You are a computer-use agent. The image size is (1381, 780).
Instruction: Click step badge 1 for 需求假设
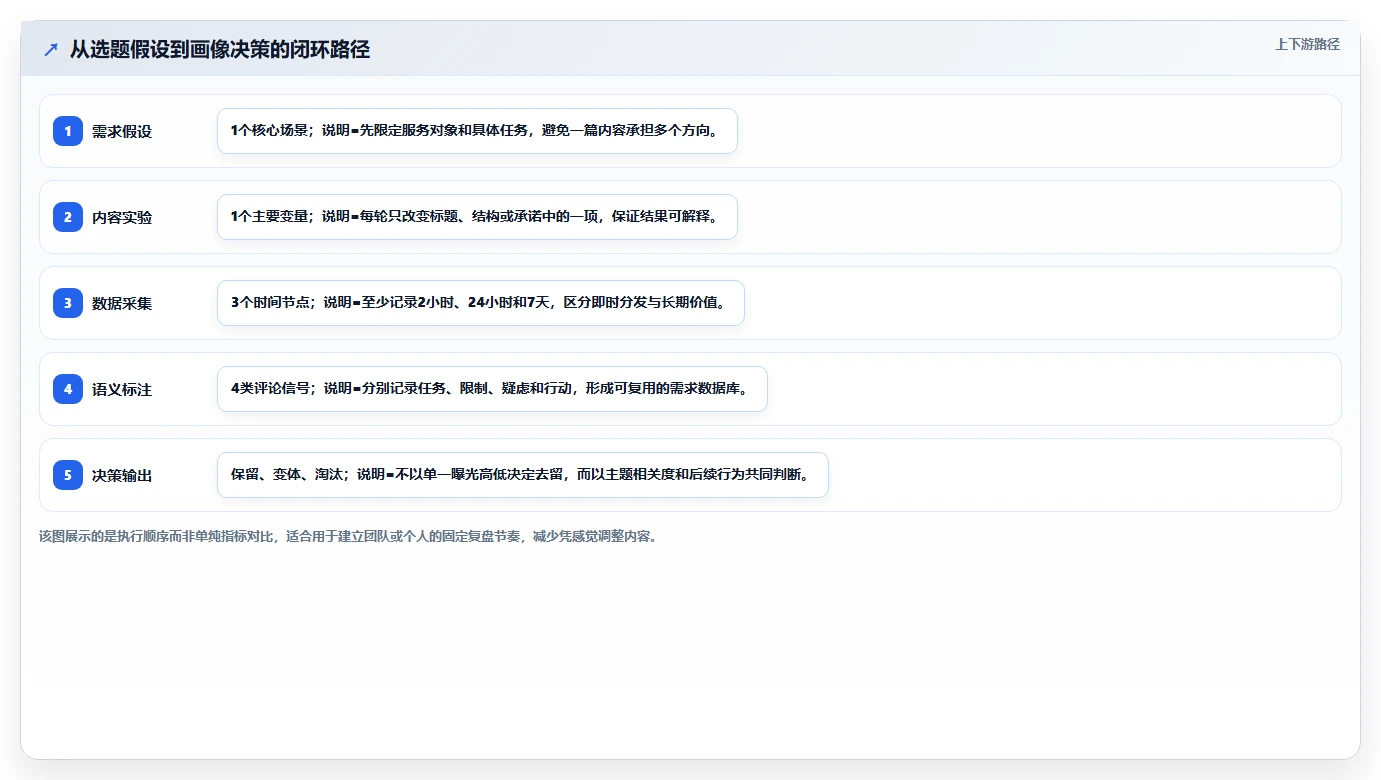pyautogui.click(x=68, y=131)
